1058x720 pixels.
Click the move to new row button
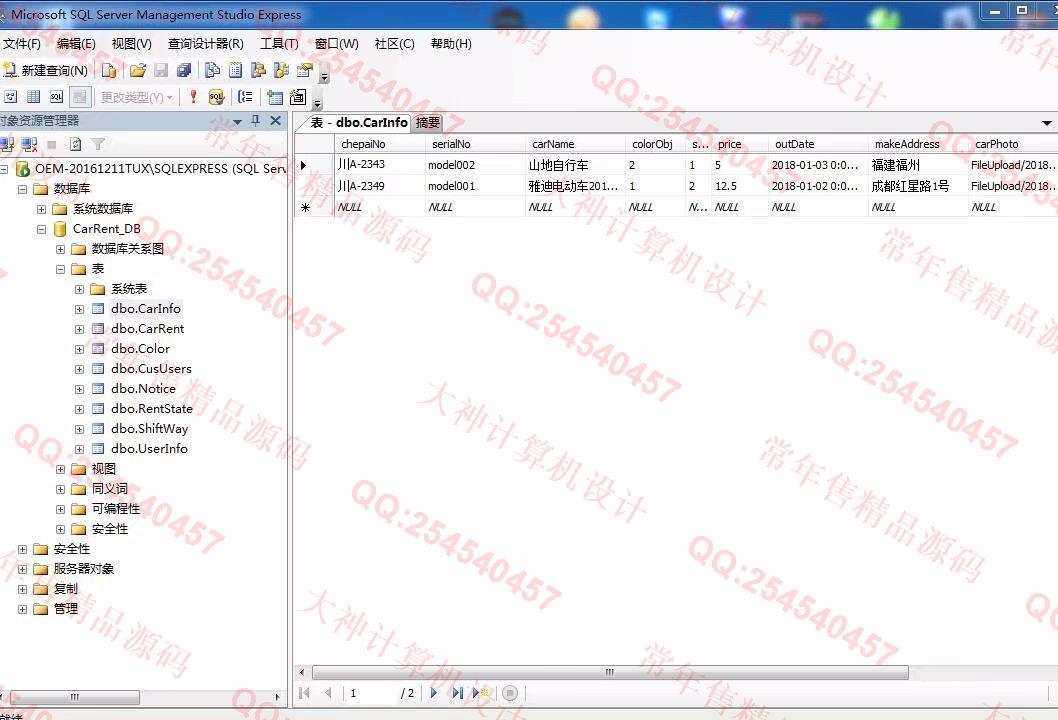coord(481,693)
